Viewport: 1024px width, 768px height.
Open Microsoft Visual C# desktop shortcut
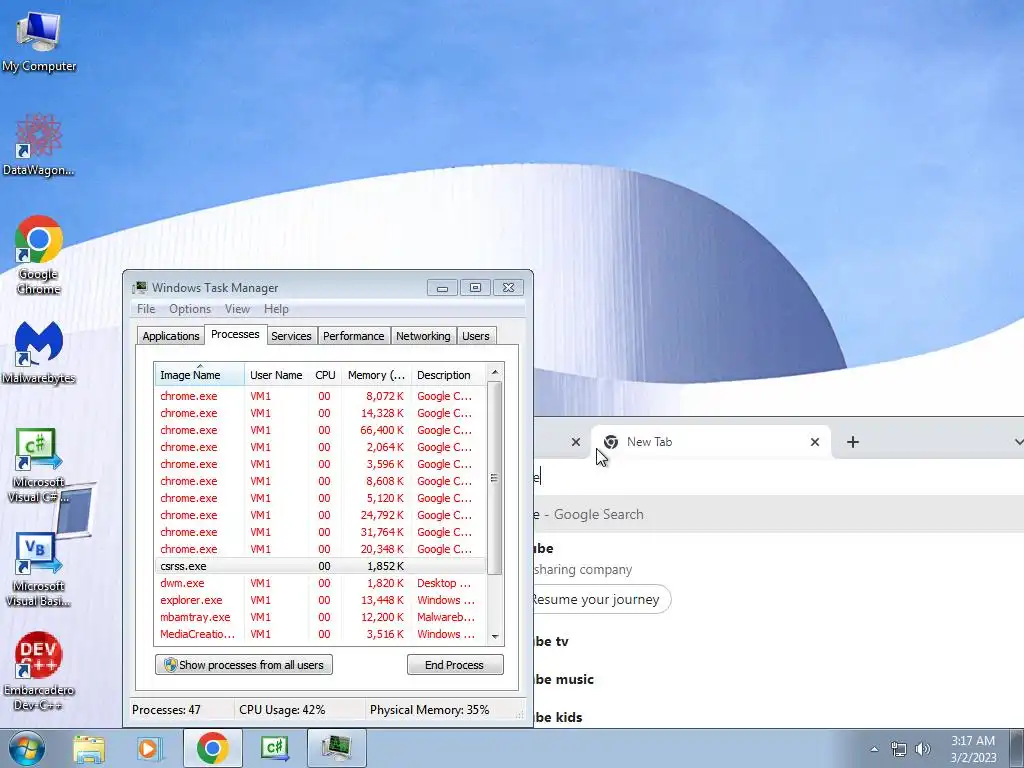39,465
